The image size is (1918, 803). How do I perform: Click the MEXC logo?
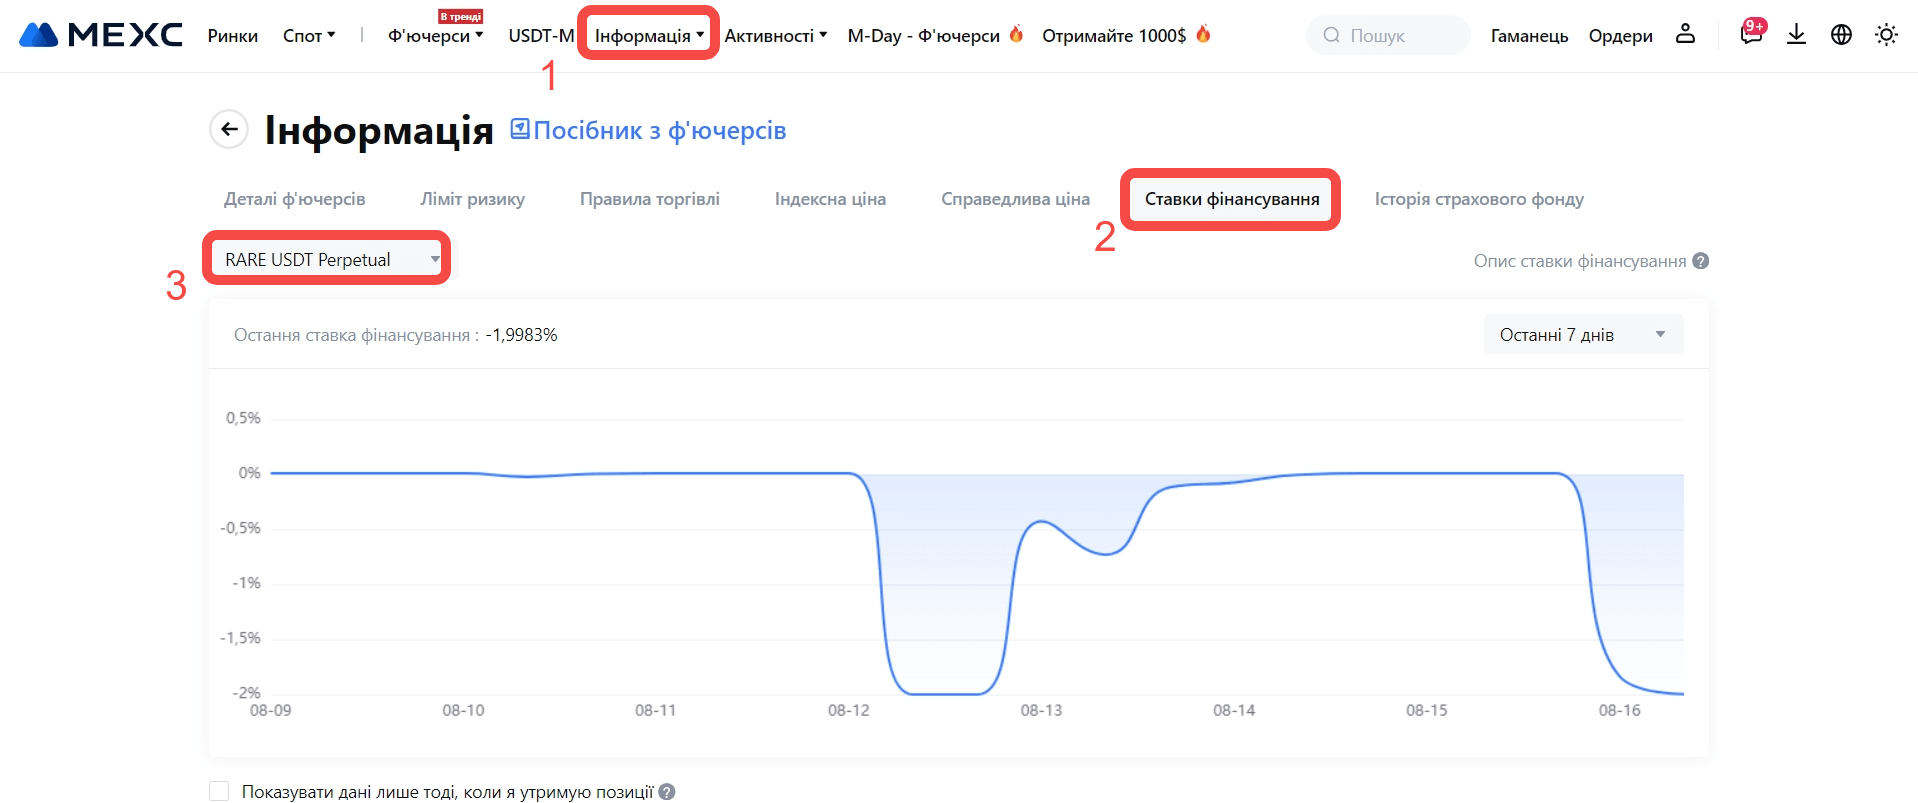click(101, 35)
